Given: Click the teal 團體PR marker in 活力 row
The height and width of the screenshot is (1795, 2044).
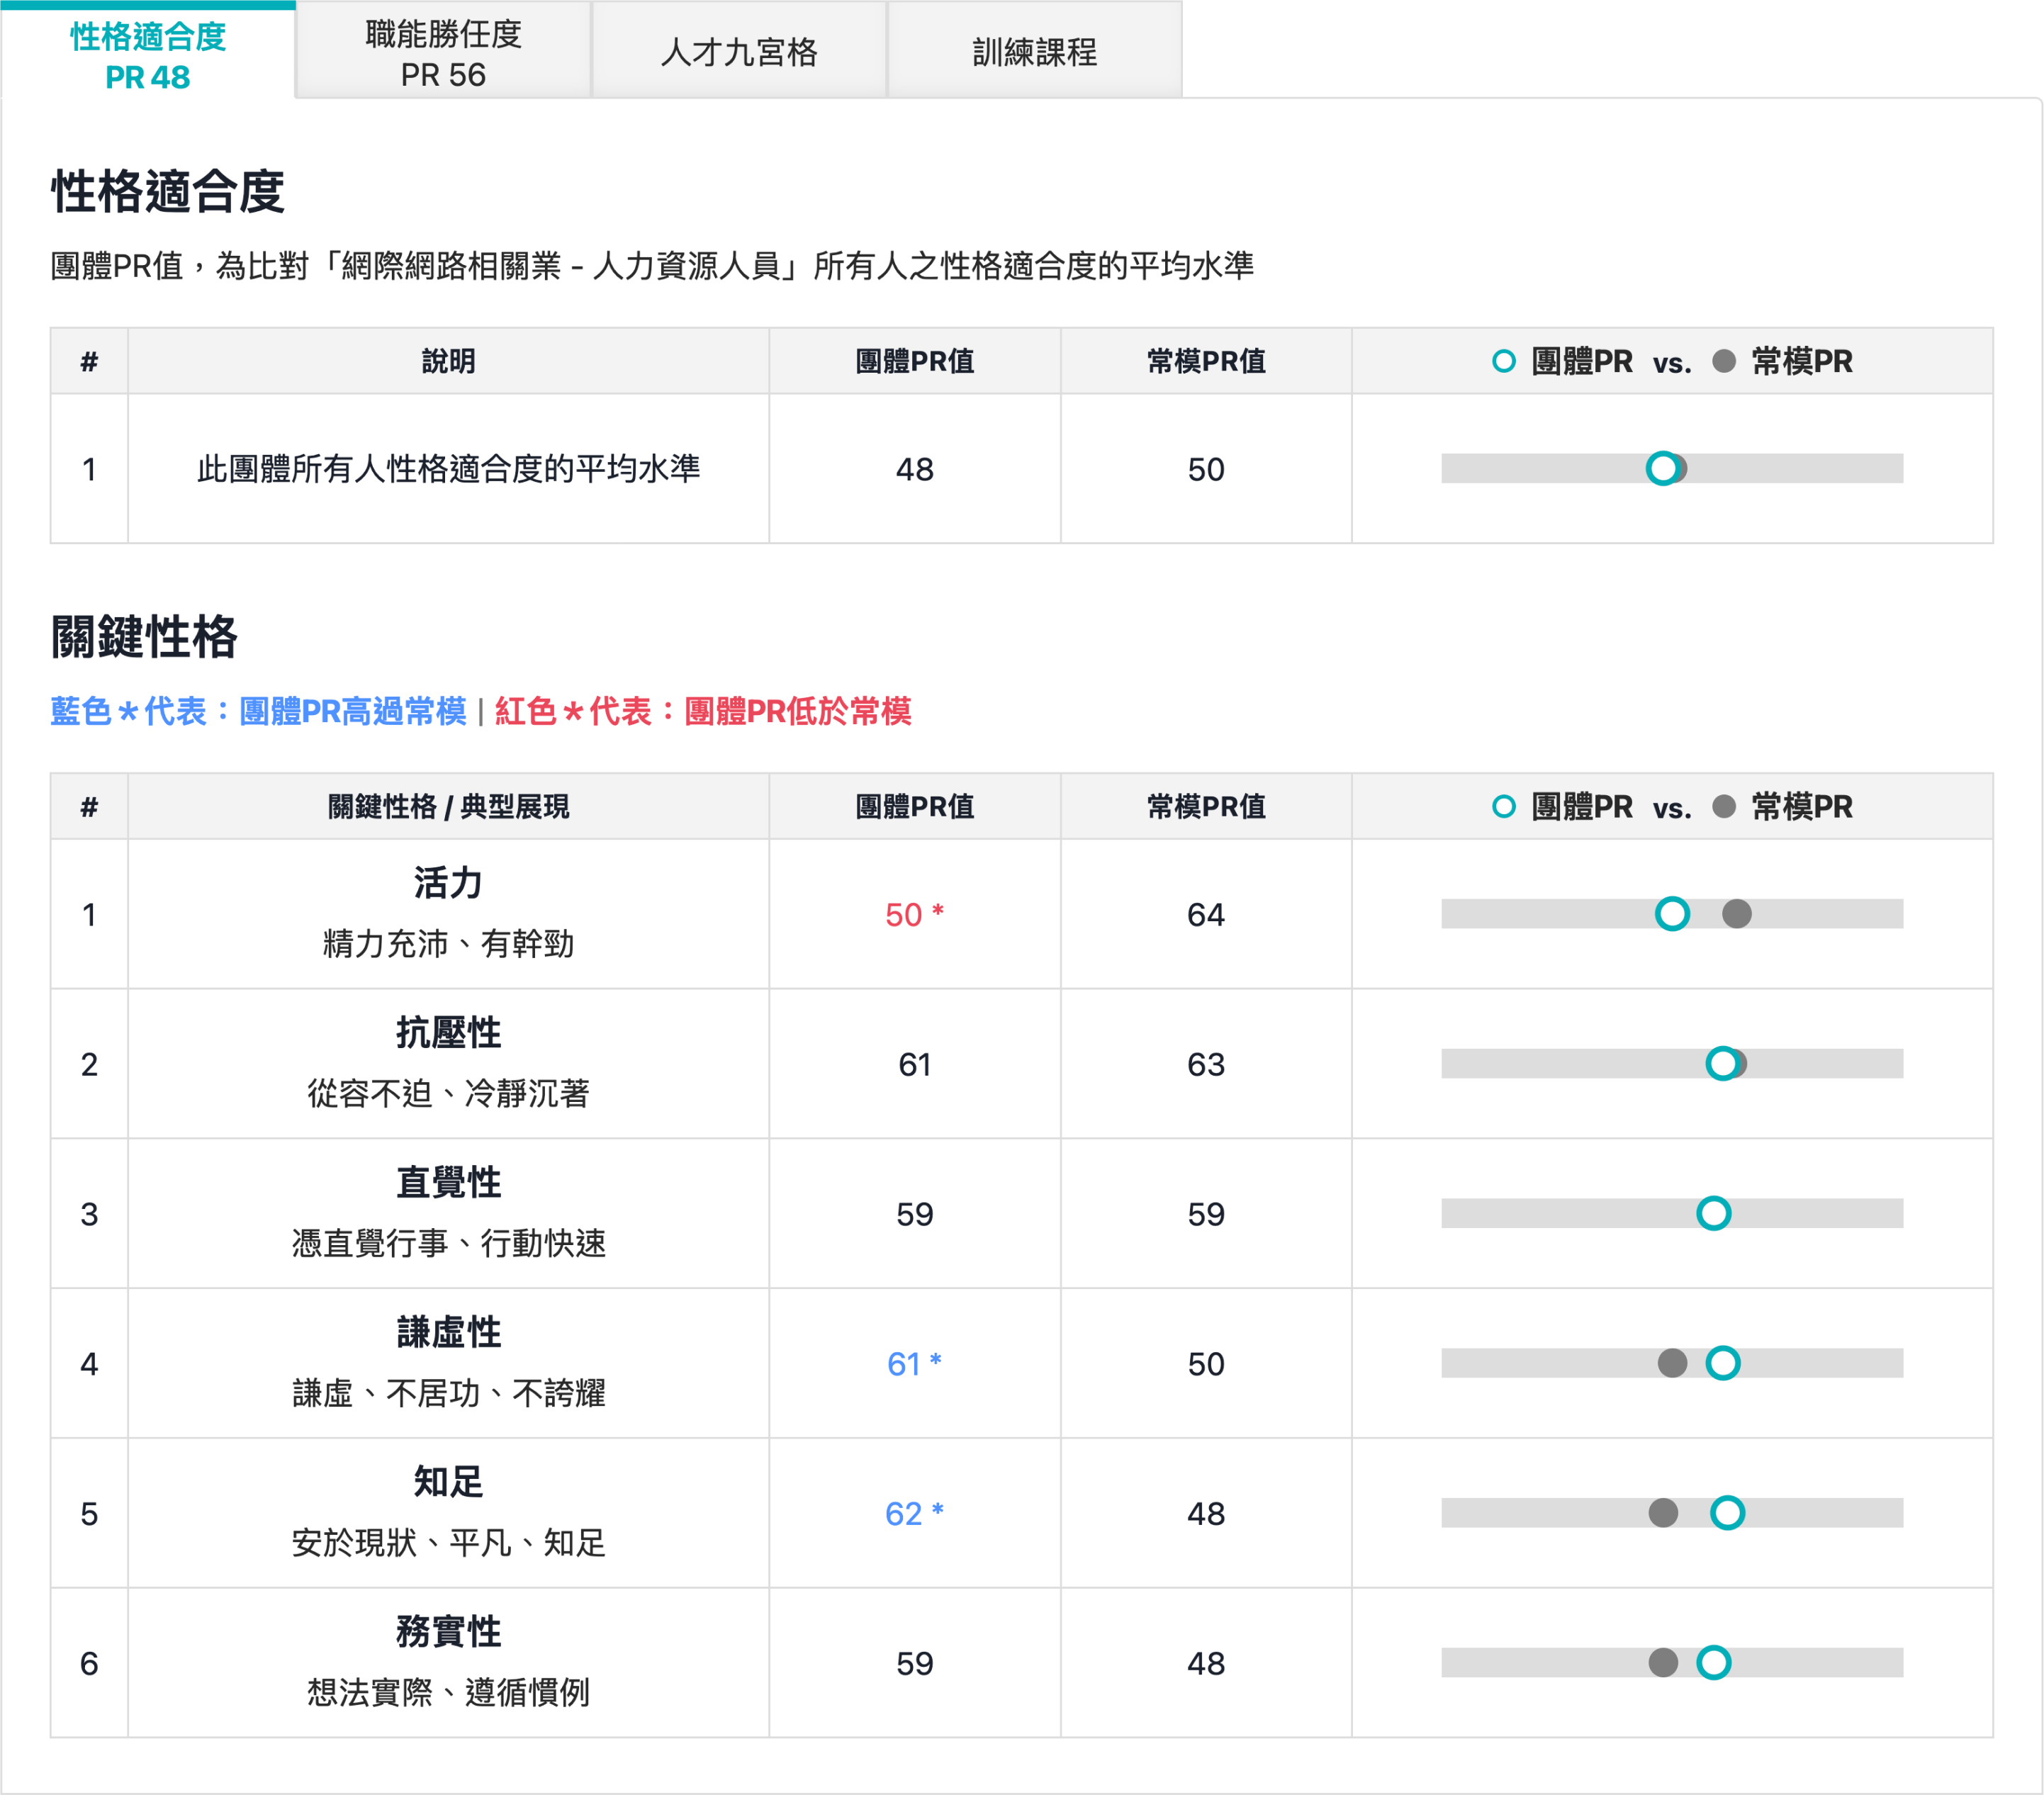Looking at the screenshot, I should pos(1672,913).
